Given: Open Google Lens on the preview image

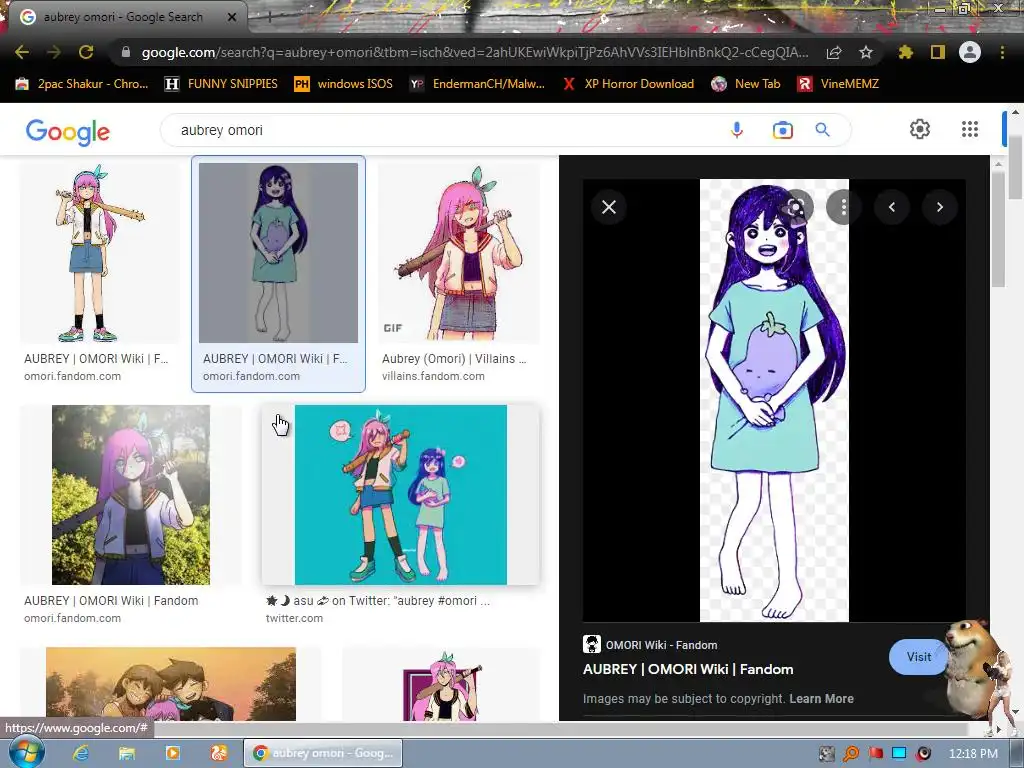Looking at the screenshot, I should click(795, 207).
